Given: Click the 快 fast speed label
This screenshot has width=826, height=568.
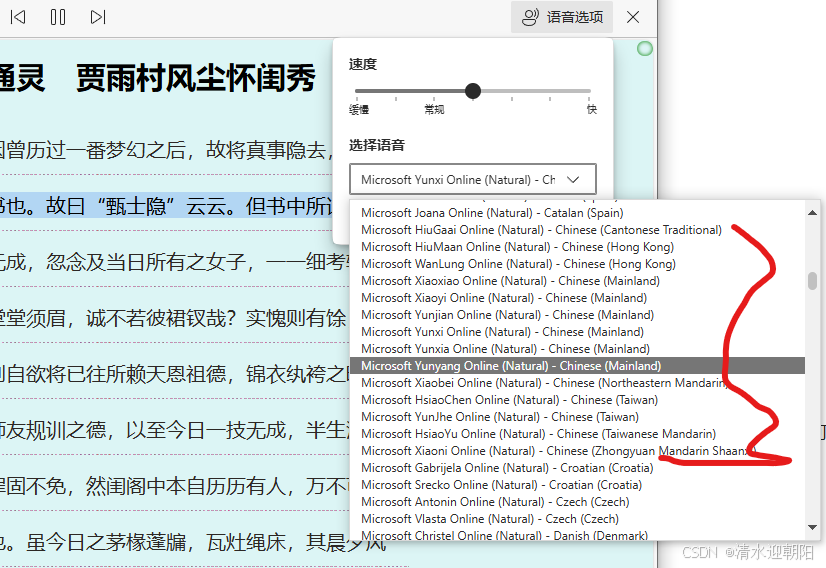Looking at the screenshot, I should pos(592,109).
